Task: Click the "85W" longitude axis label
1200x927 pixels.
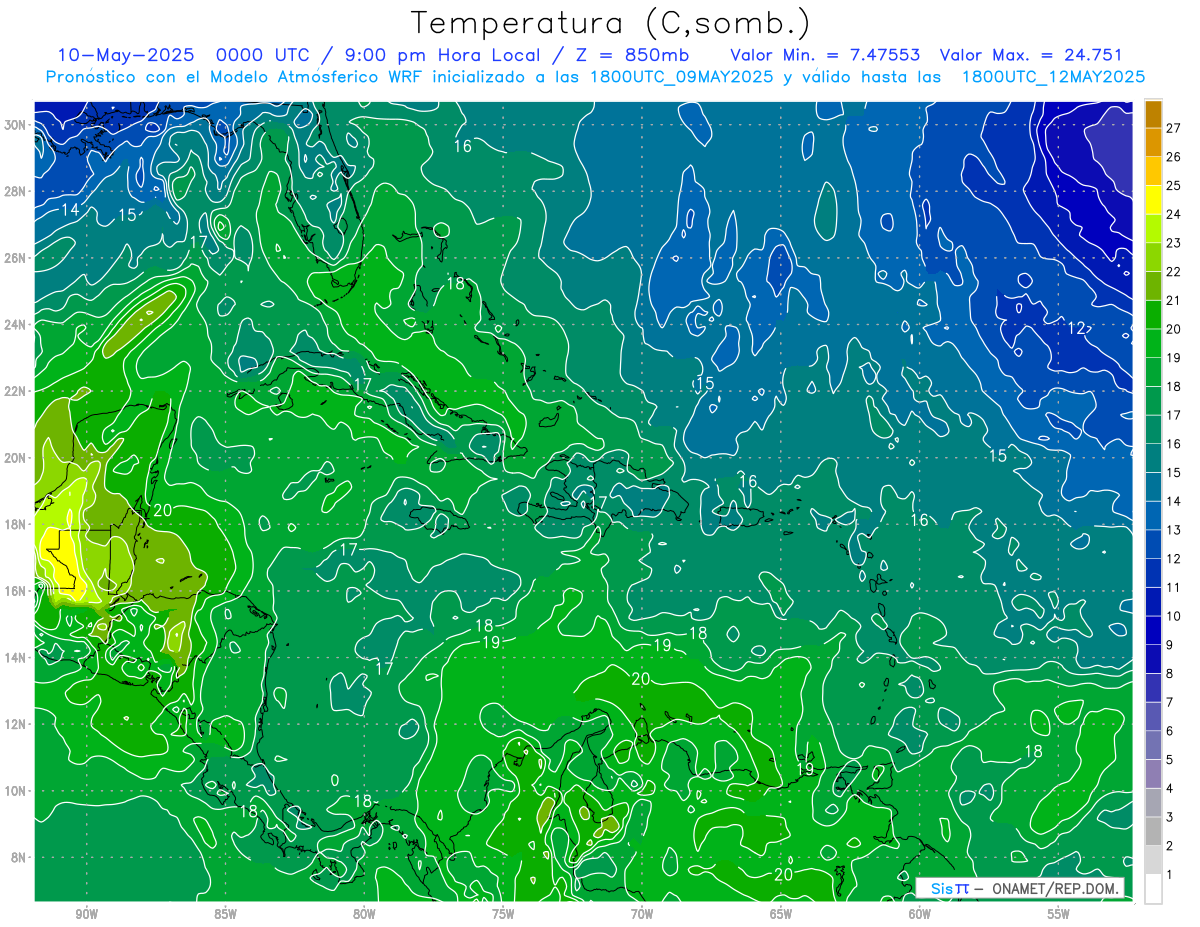Action: (225, 914)
